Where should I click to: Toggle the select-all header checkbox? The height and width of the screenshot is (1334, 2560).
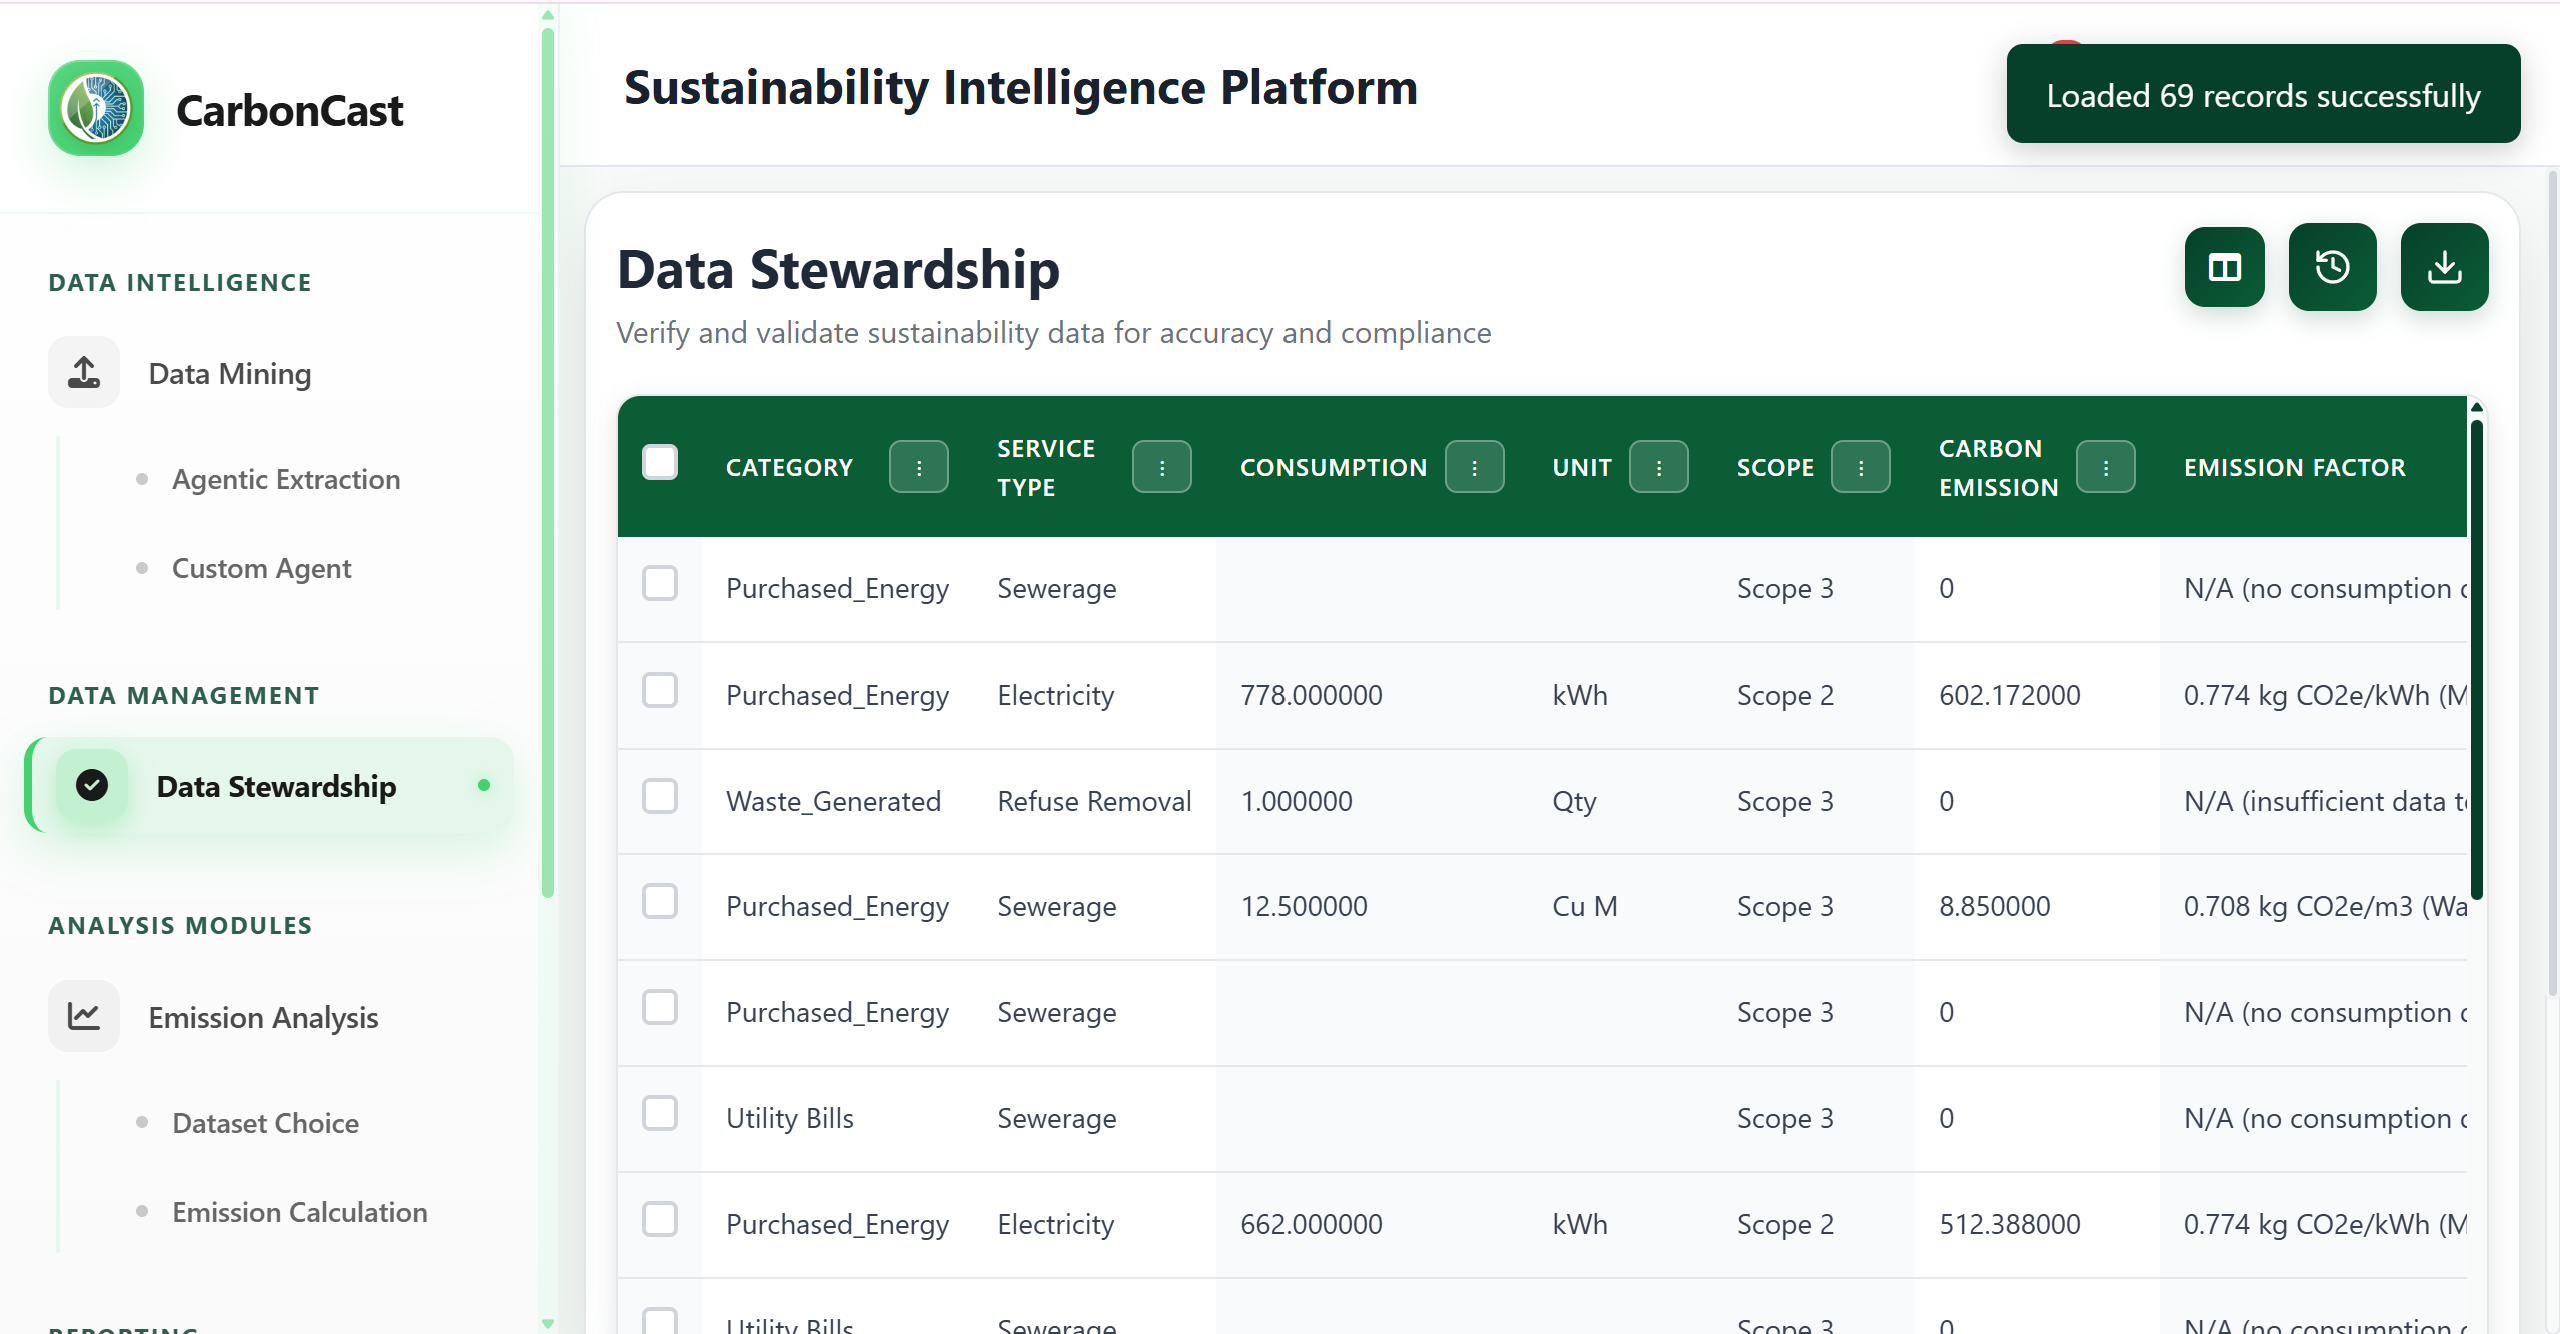click(660, 463)
